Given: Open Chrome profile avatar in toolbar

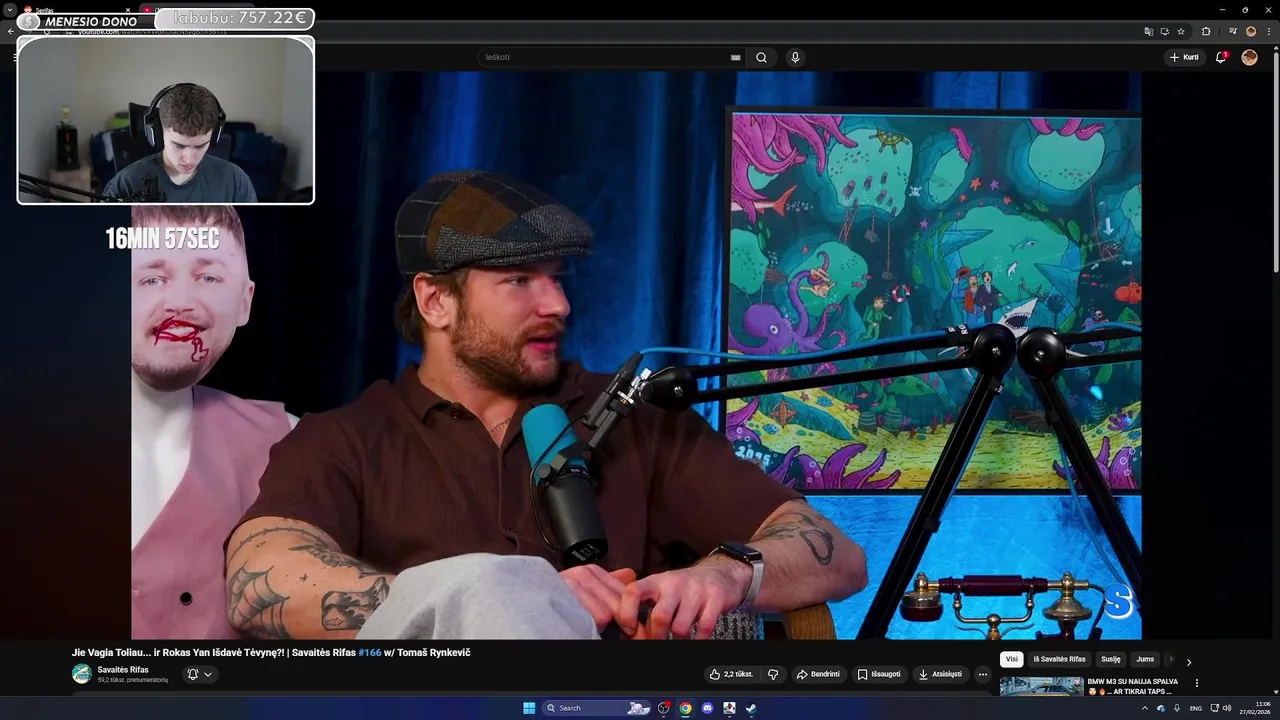Looking at the screenshot, I should tap(1250, 31).
